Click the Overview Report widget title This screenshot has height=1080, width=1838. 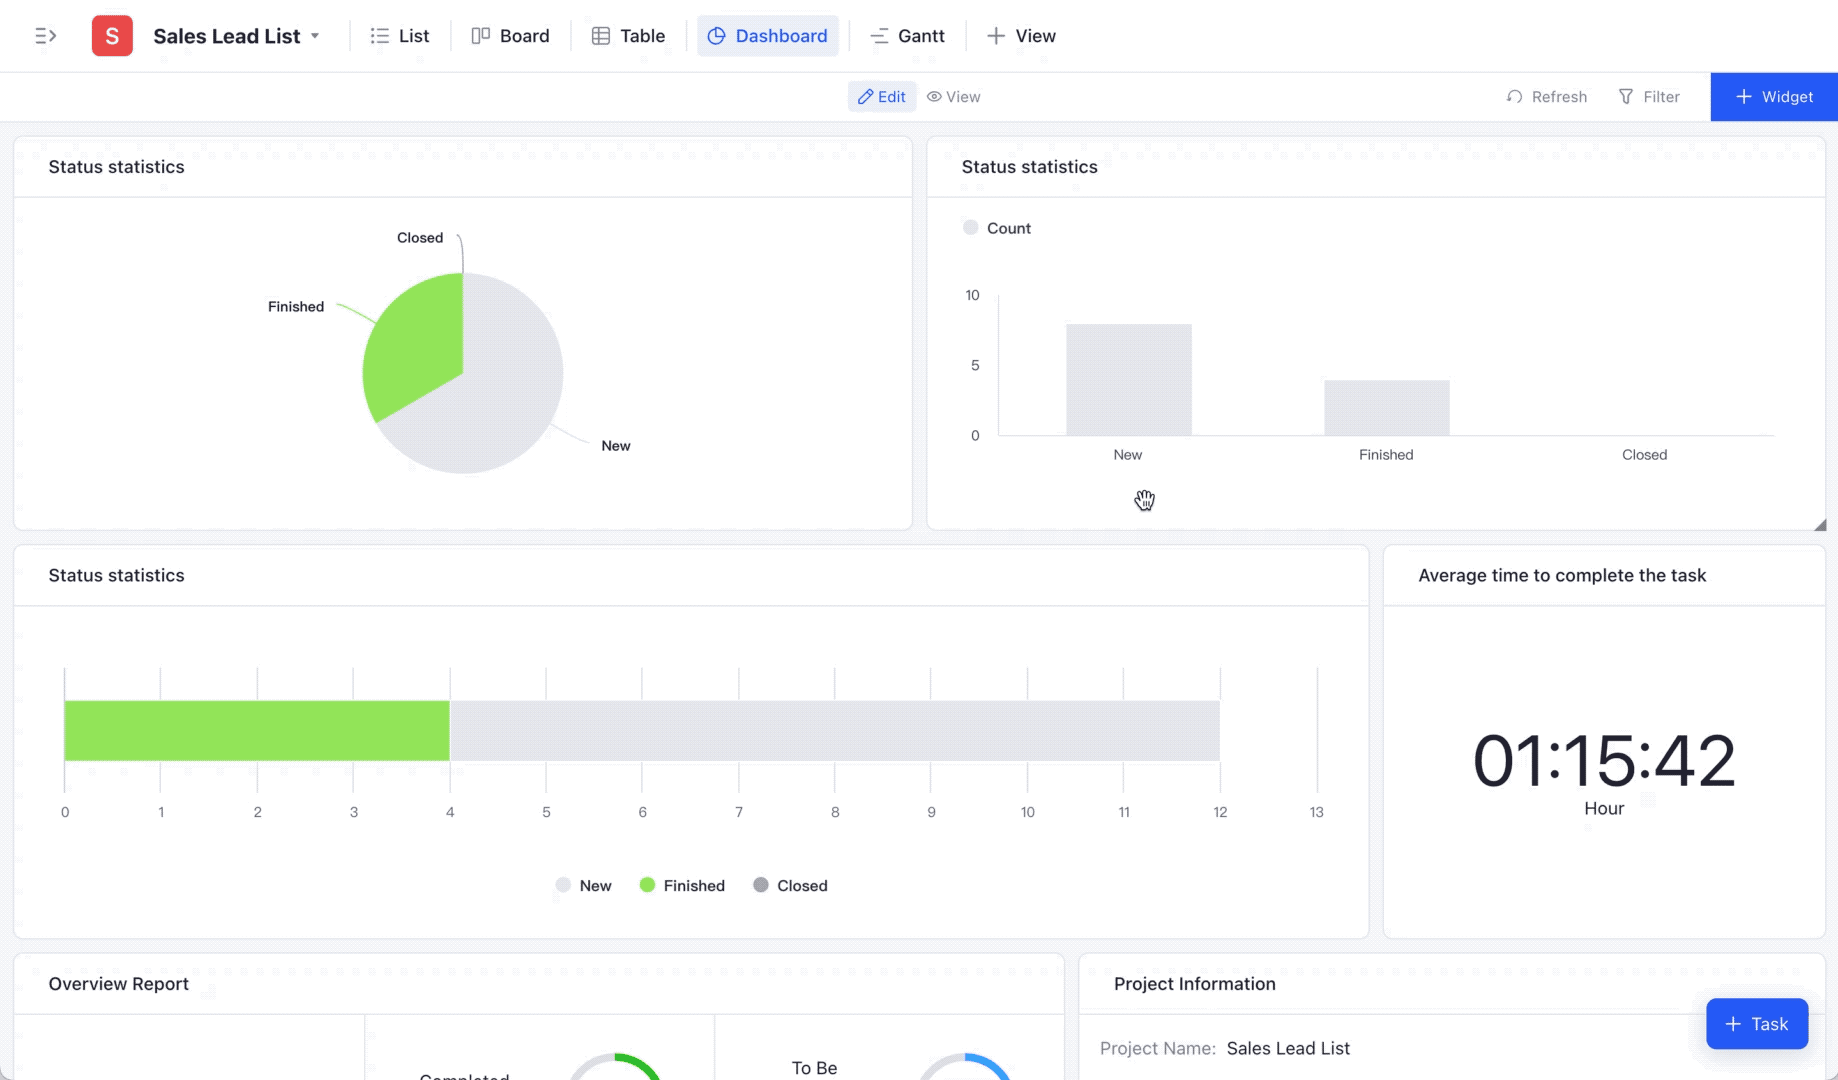pos(118,984)
